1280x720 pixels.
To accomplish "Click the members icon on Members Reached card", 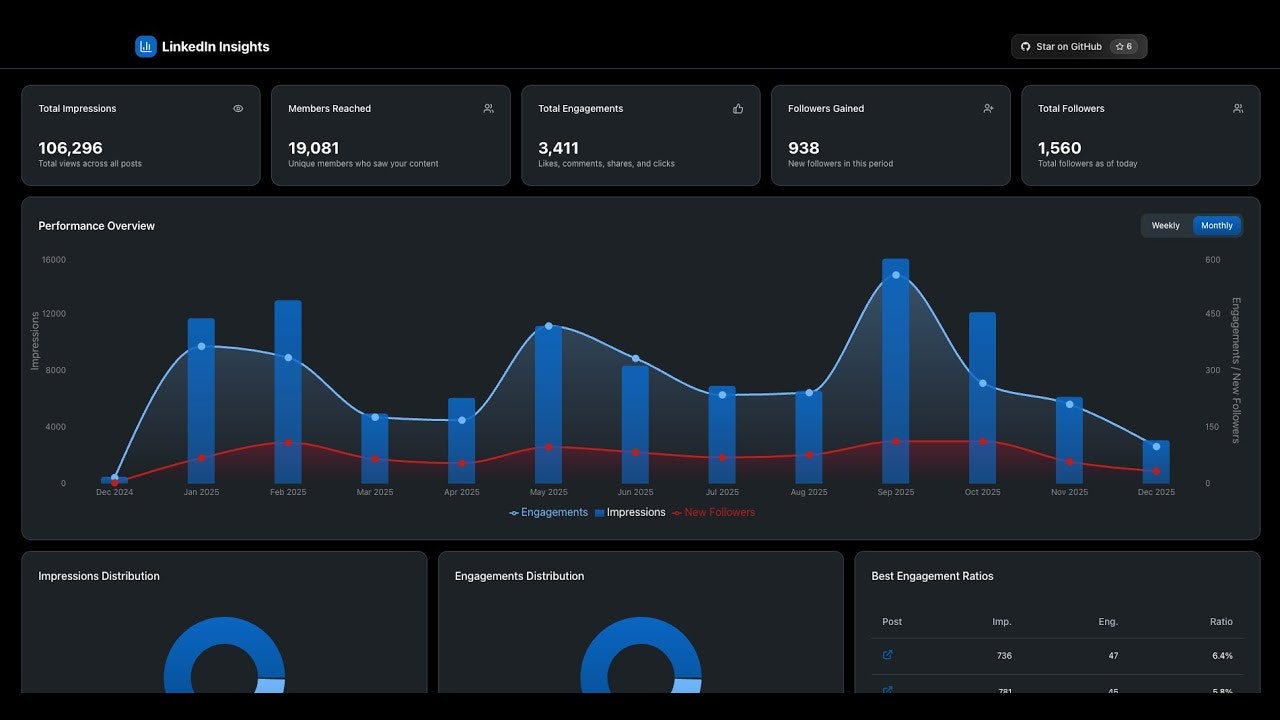I will coord(488,108).
